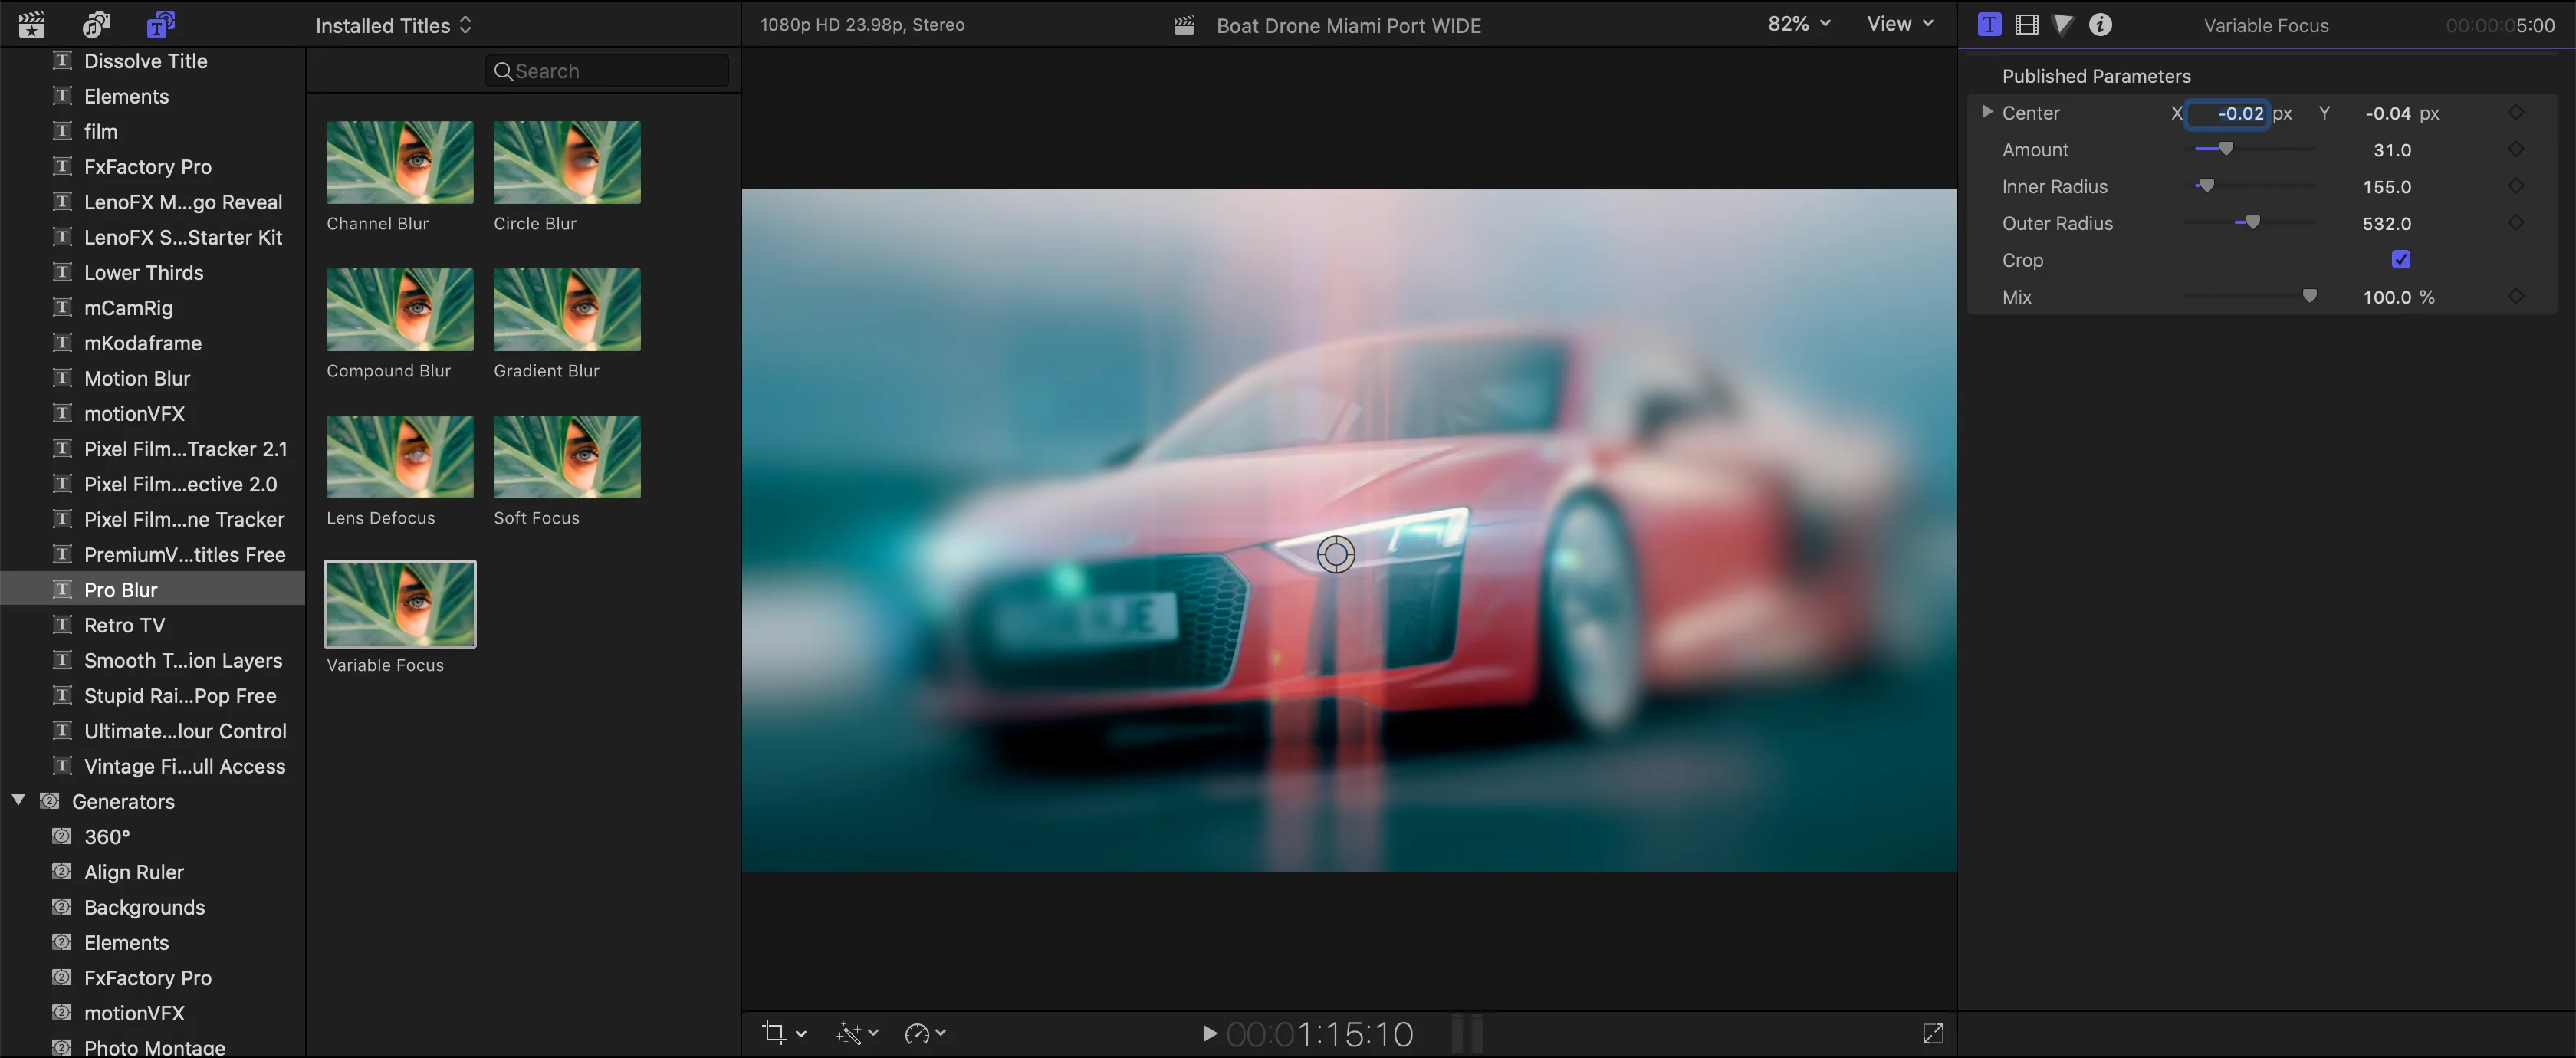Click the Outer Radius value 532.0
The image size is (2576, 1058).
(2387, 223)
